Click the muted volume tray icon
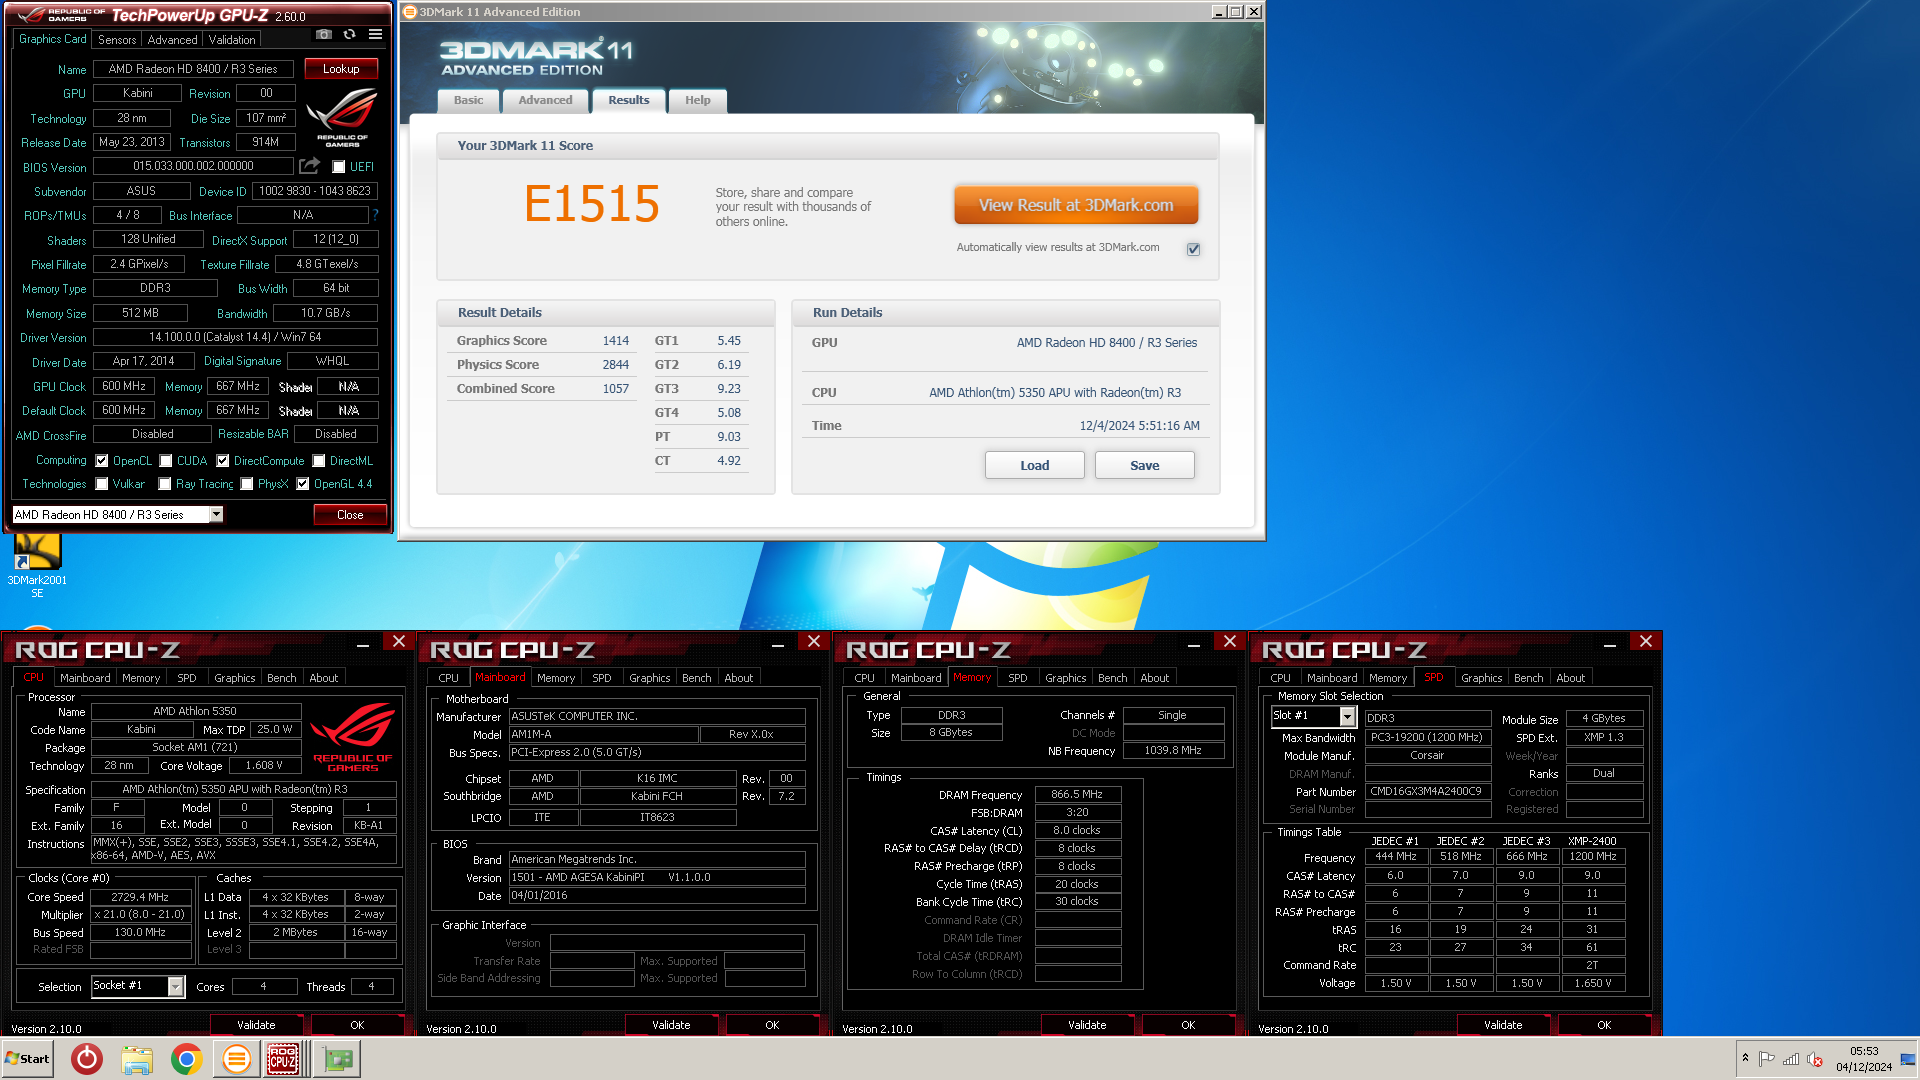Screen dimensions: 1920x1080 pos(1815,1059)
